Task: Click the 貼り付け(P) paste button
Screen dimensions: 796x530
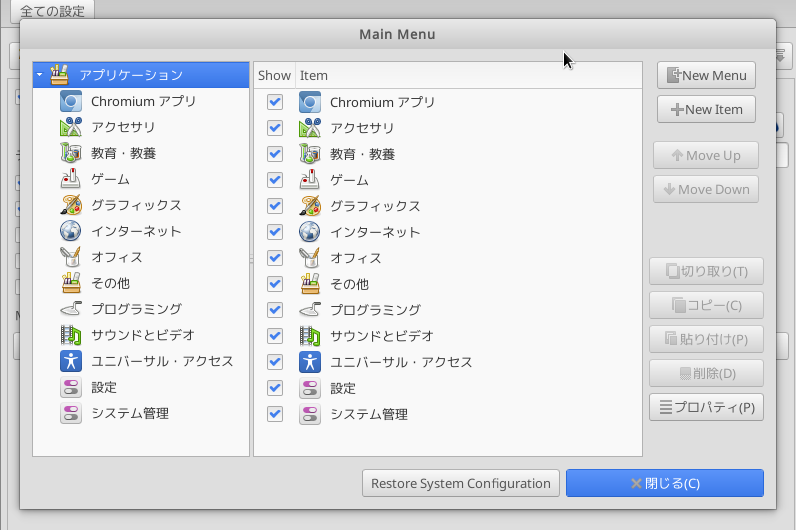Action: (706, 339)
